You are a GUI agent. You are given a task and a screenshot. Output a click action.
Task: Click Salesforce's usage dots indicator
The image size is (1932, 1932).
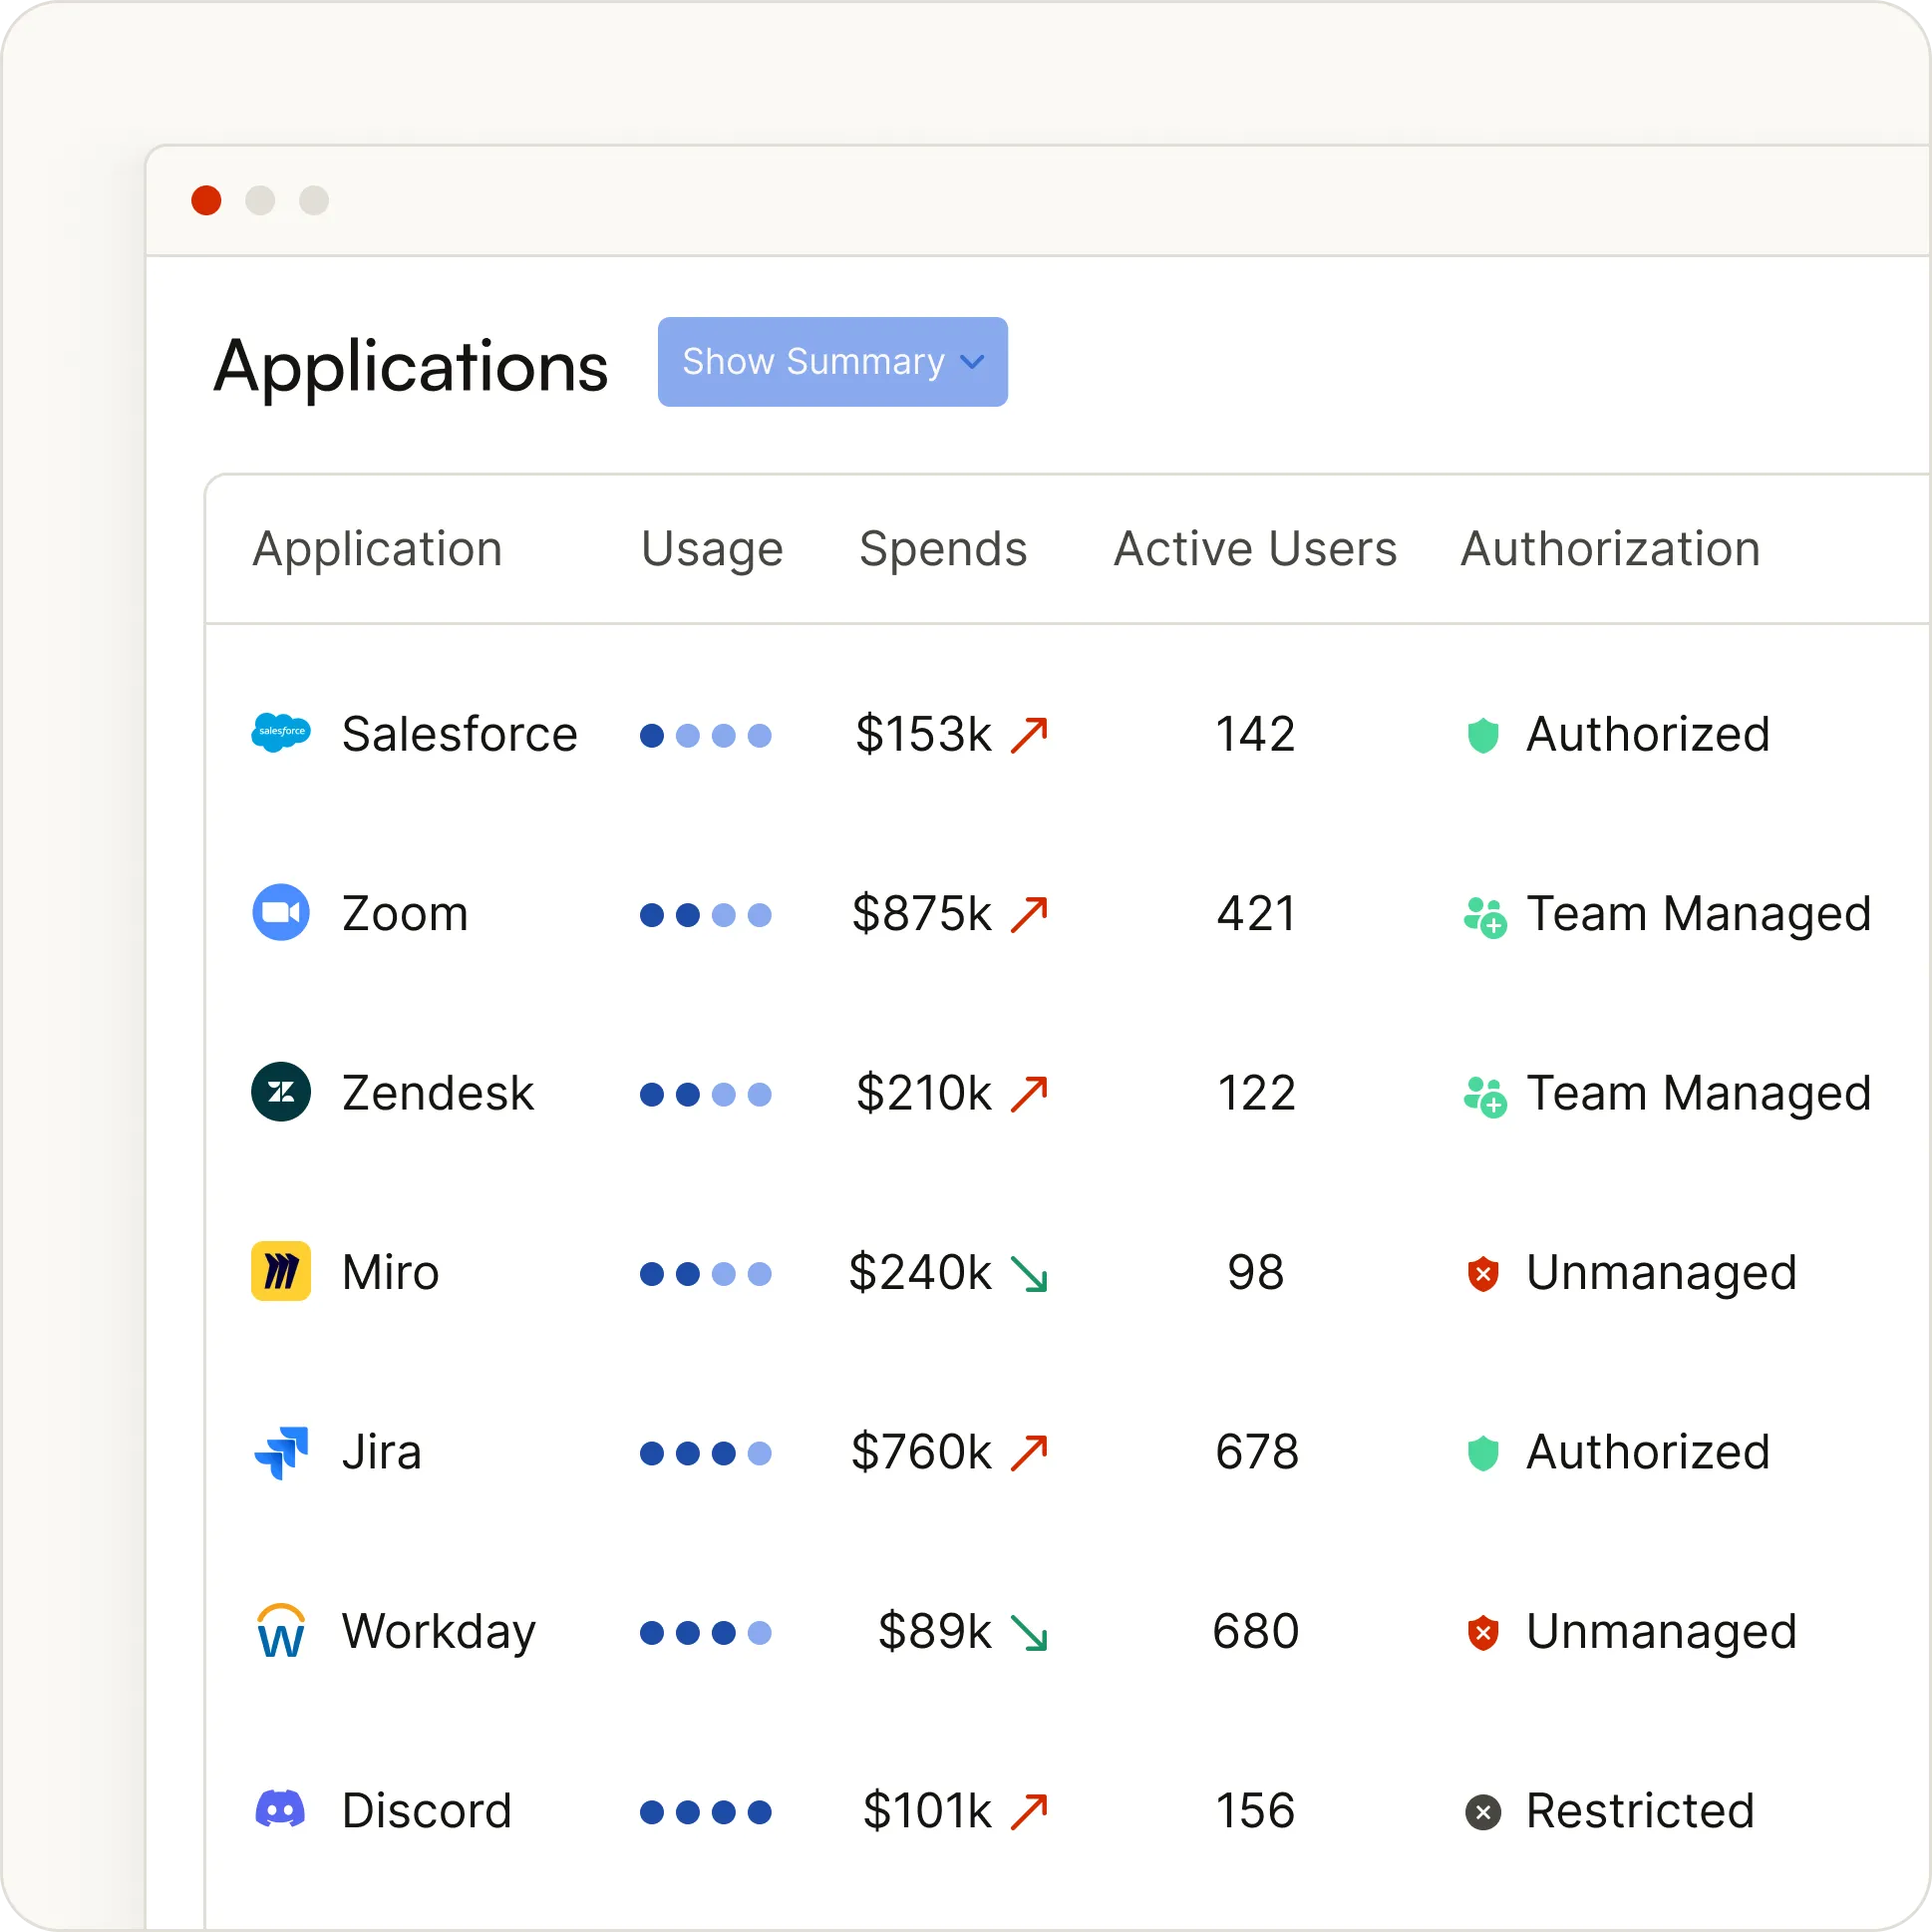706,736
